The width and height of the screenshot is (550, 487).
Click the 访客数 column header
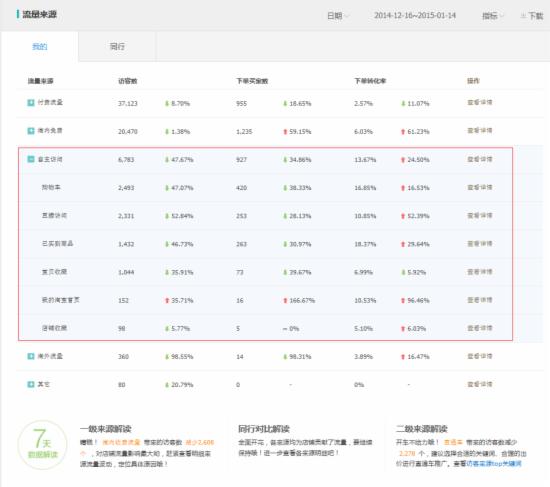pos(128,81)
